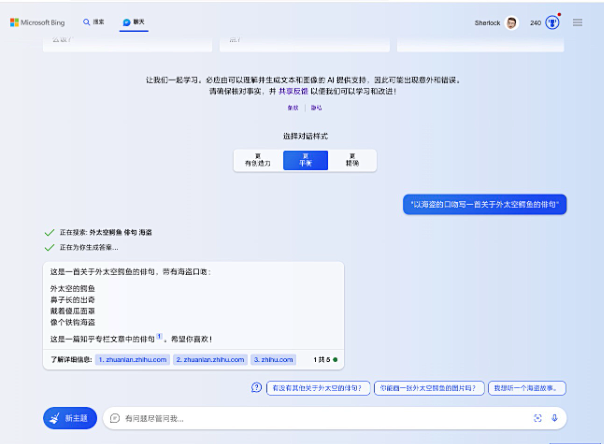
Task: Click the 新主题 new topic button
Action: [x=70, y=418]
